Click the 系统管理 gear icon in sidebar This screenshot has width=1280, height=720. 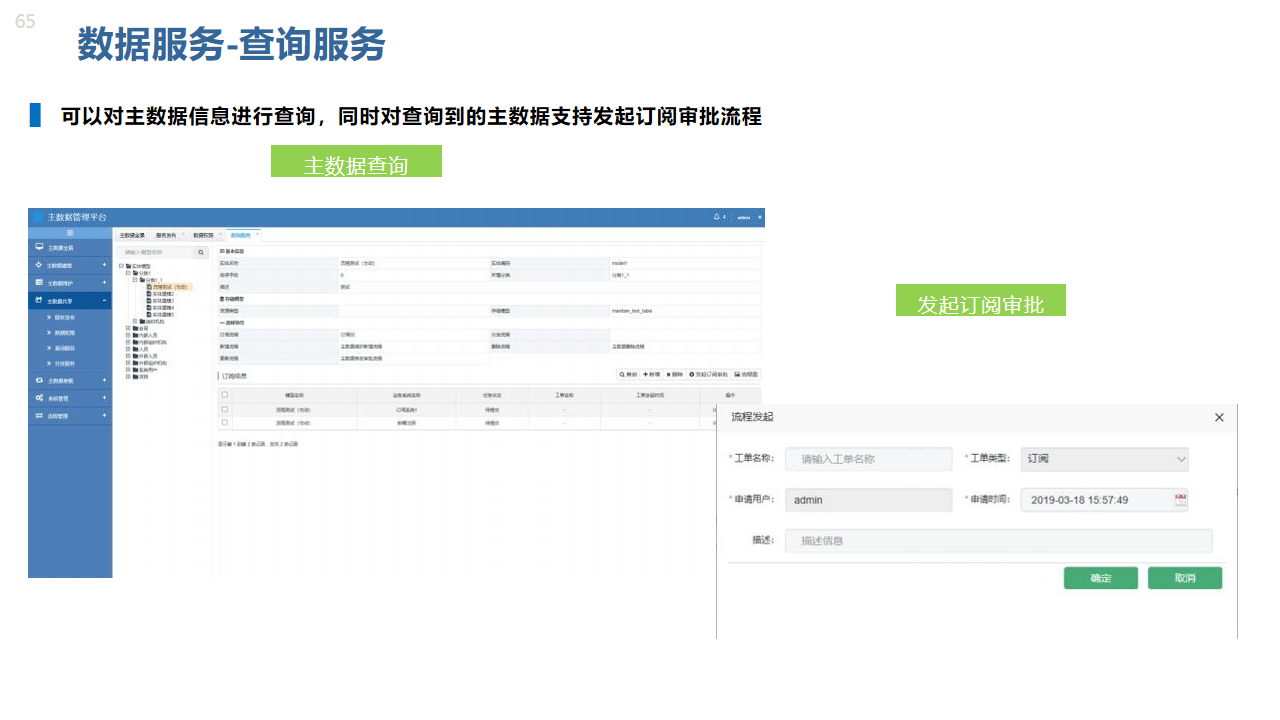tap(39, 397)
